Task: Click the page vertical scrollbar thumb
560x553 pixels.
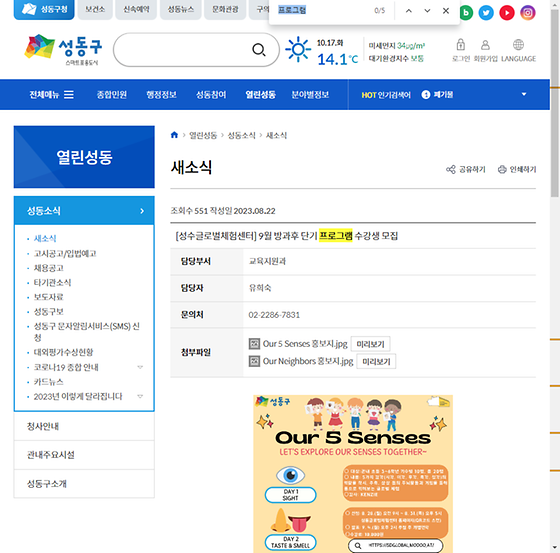Action: 555,103
